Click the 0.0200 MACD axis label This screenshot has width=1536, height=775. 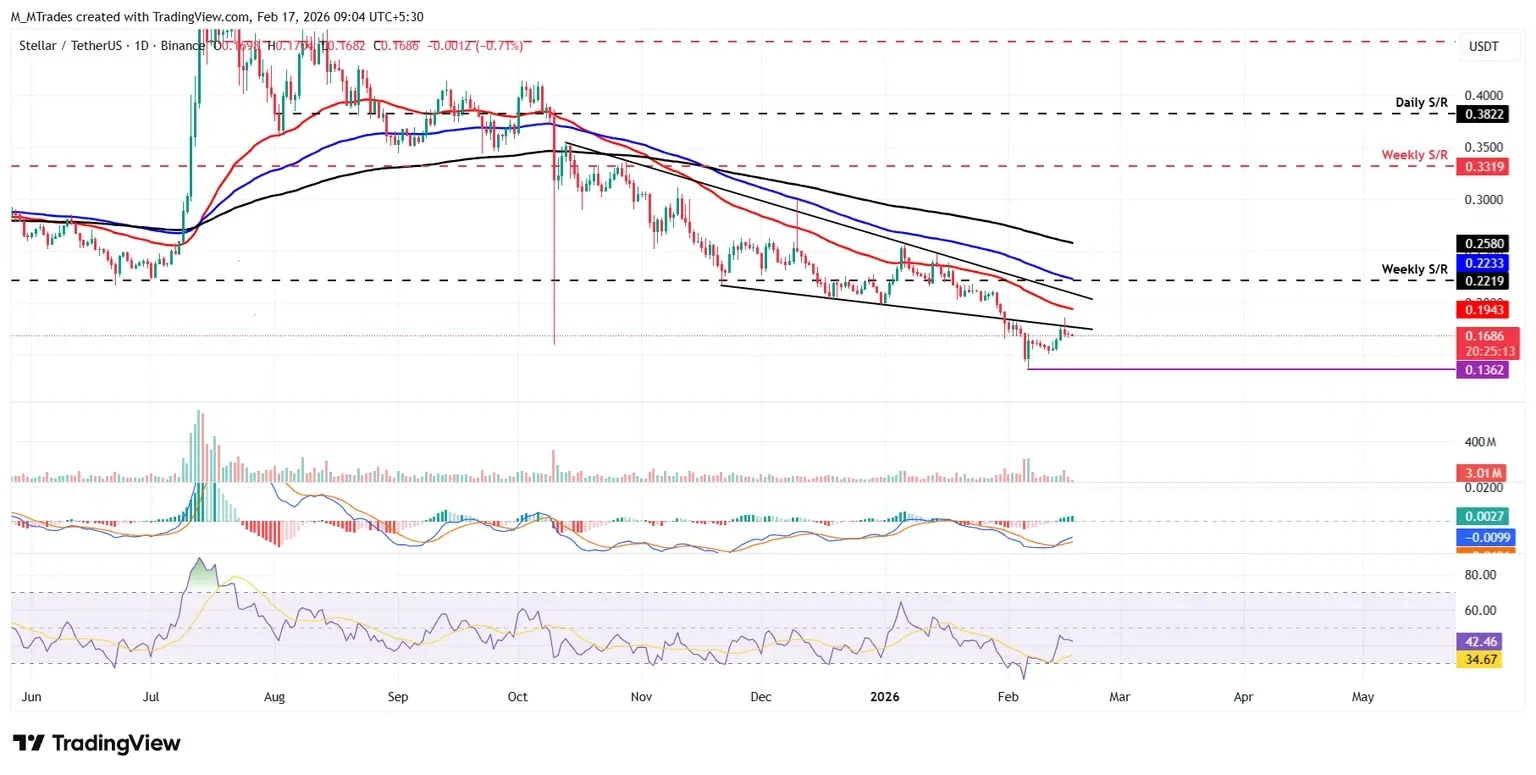(x=1486, y=488)
